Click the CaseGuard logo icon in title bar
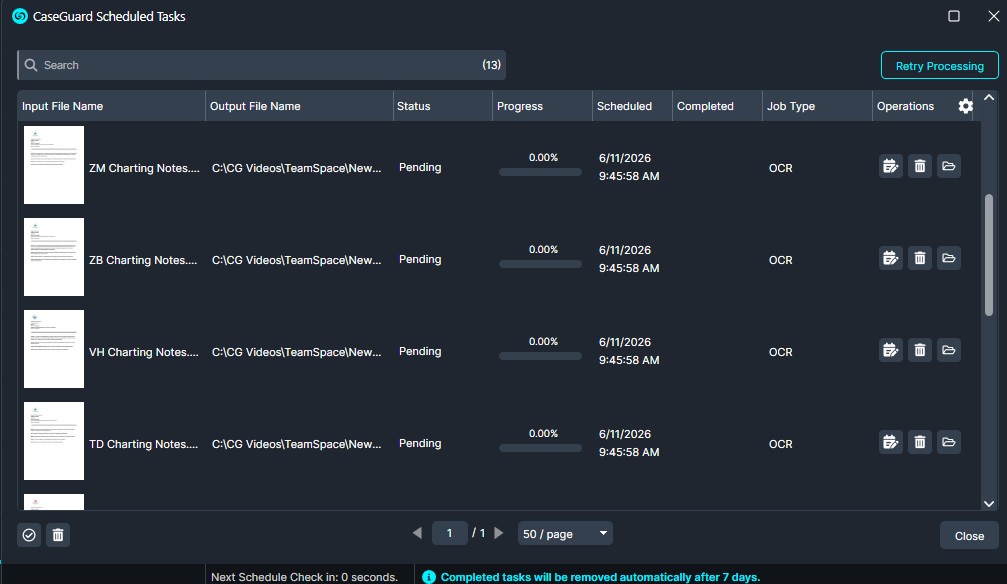Screen dimensions: 1007x584 coord(20,16)
